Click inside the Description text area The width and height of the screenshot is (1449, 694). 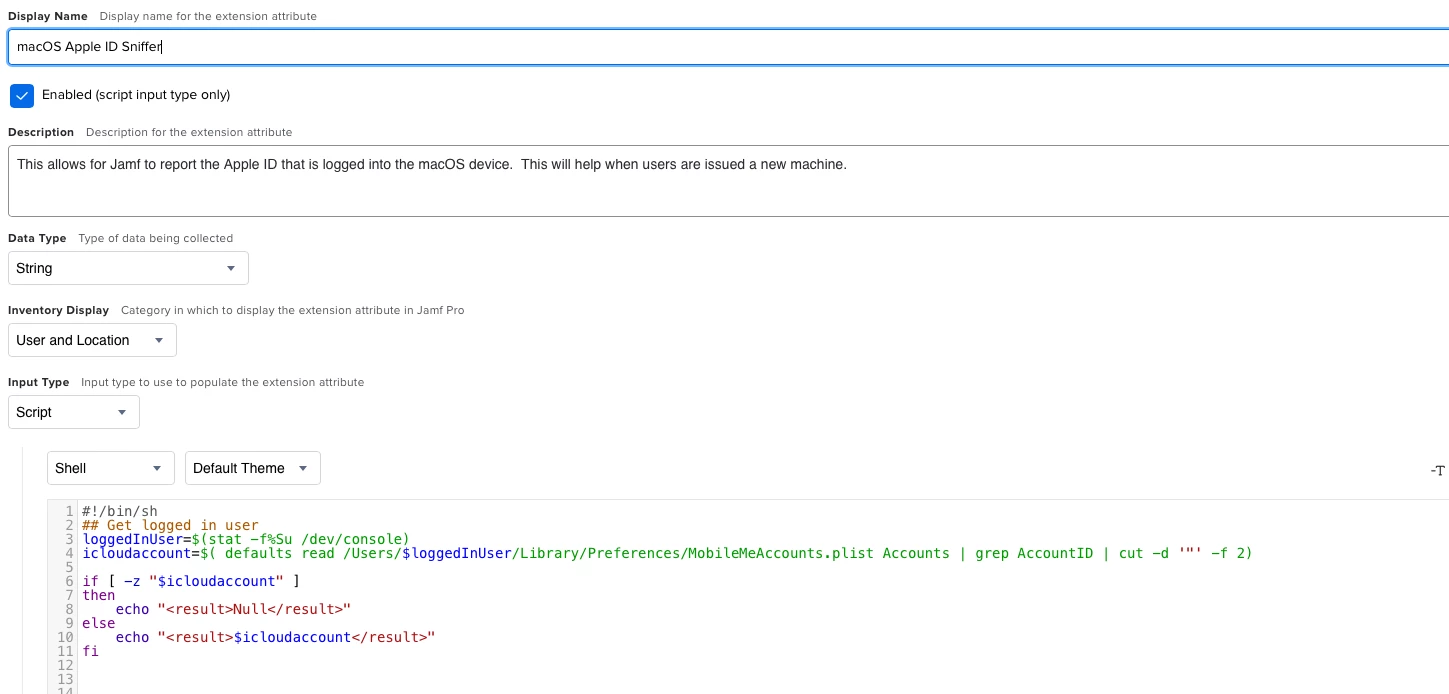[x=728, y=181]
